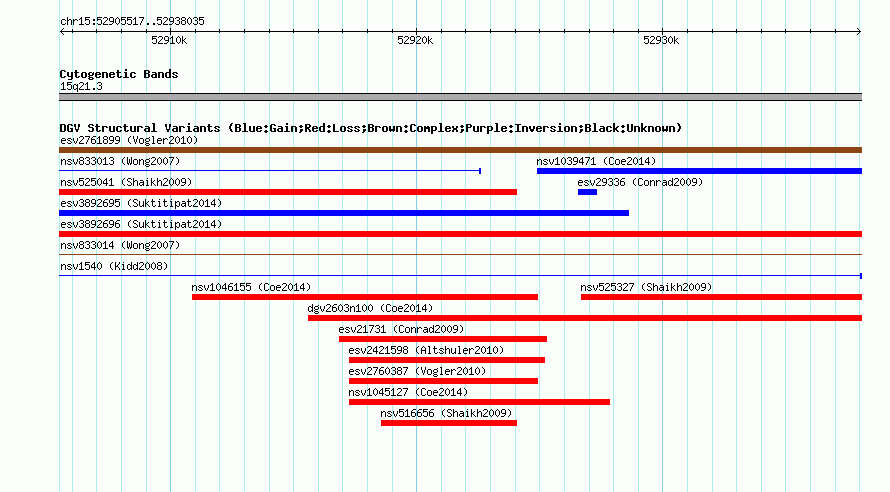Select the brown esv2761899 complex variant bar
The image size is (890, 492).
(460, 150)
